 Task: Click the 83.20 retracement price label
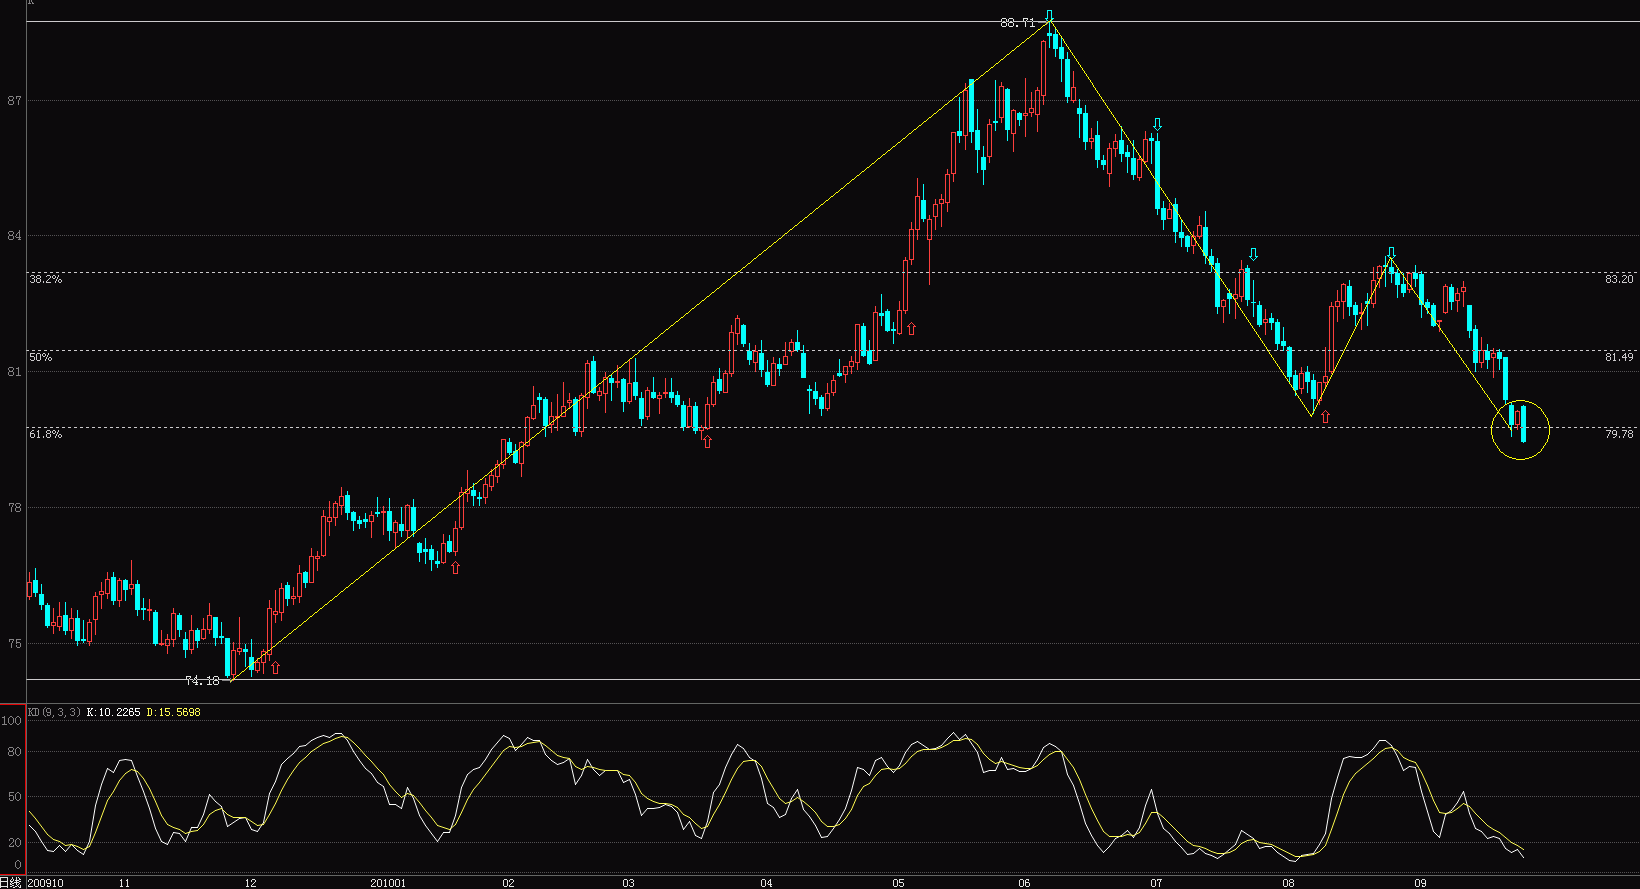pos(1619,279)
